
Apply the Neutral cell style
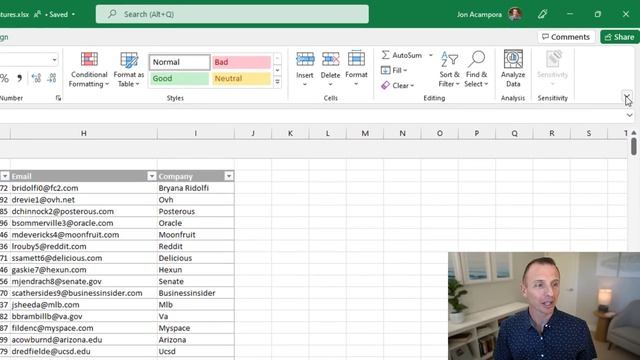[x=241, y=78]
